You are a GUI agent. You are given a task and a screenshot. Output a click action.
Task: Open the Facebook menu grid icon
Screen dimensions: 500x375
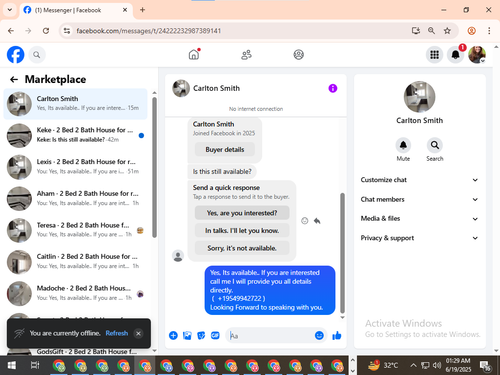click(434, 55)
